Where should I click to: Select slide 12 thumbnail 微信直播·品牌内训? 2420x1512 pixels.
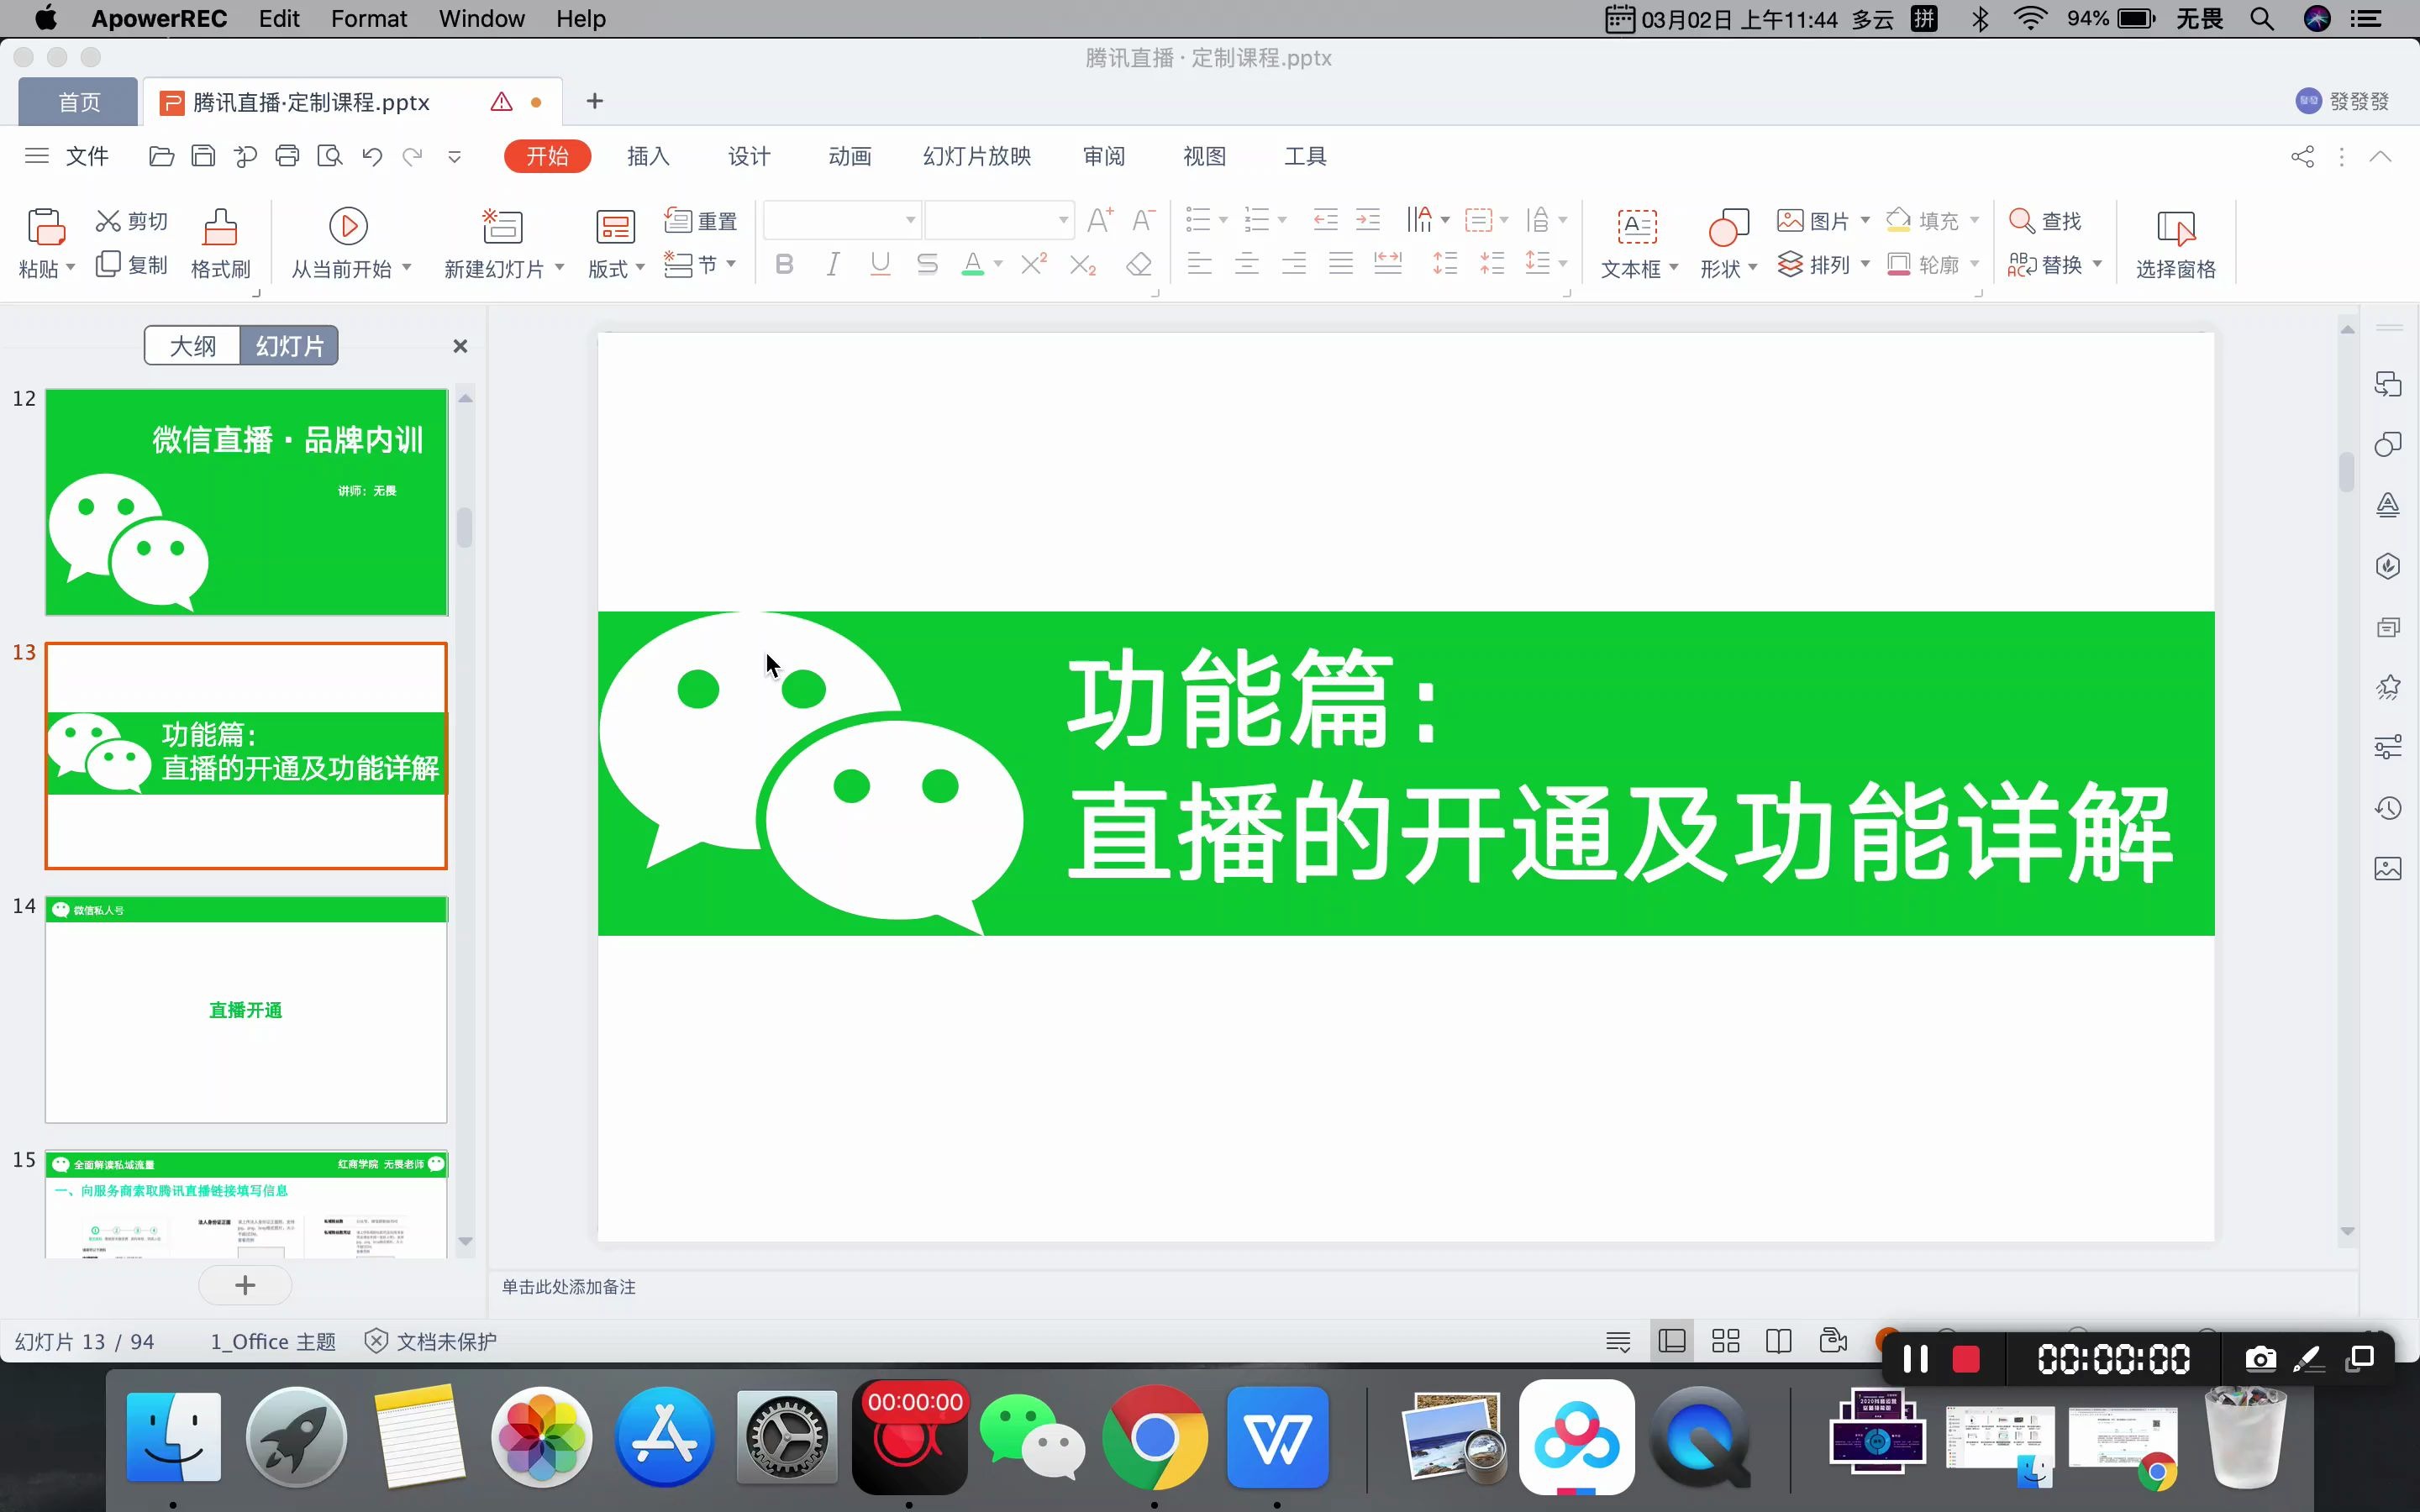click(x=246, y=502)
